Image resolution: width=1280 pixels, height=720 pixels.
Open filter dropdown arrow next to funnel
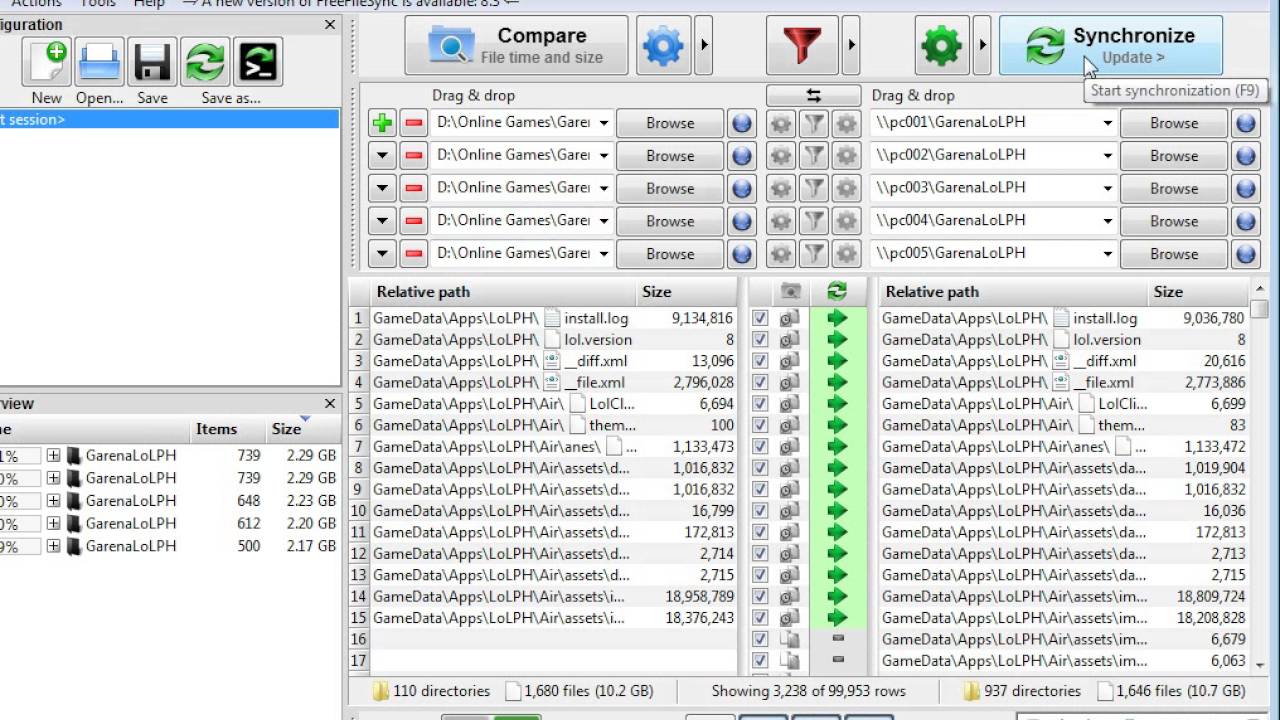tap(851, 46)
